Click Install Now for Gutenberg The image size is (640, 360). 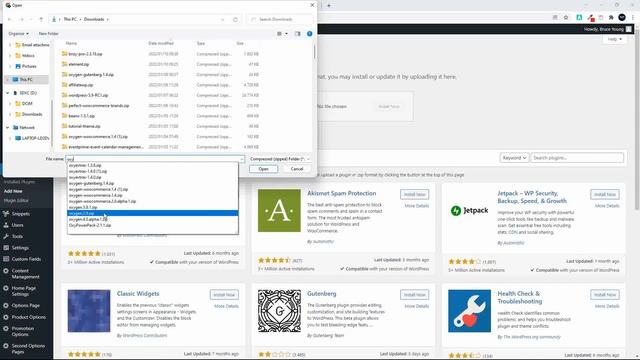click(x=414, y=295)
